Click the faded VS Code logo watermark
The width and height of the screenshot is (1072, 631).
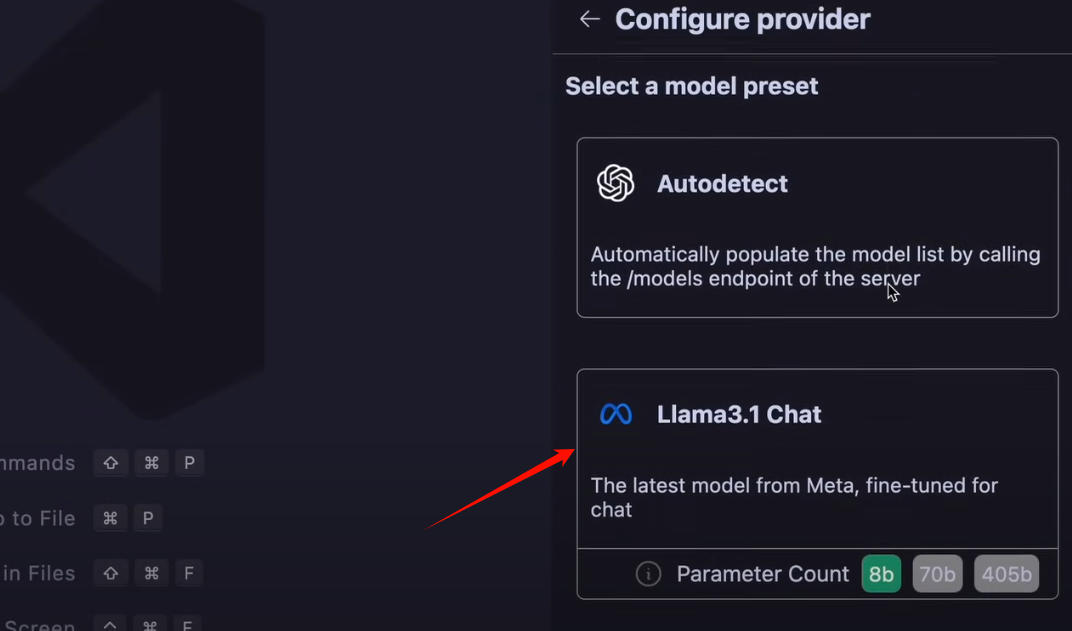[133, 205]
